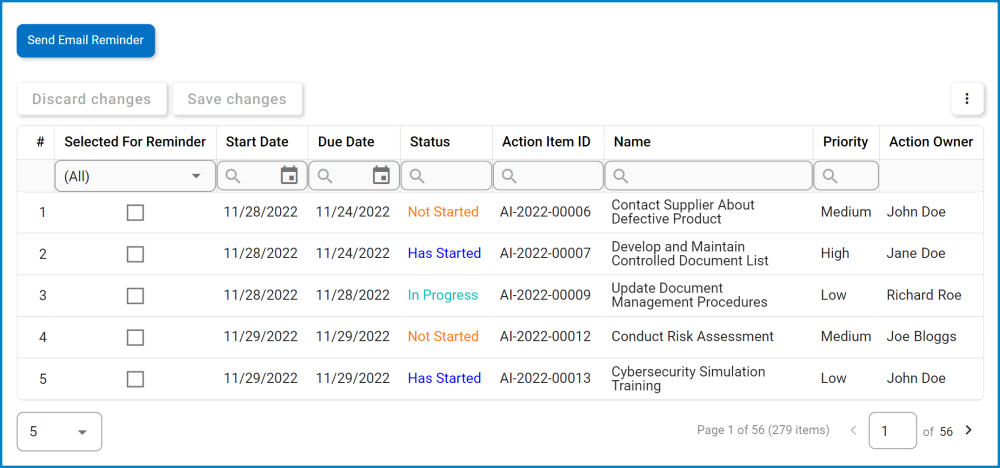Click the page number input box
Screen dimensions: 1000x468
[892, 431]
